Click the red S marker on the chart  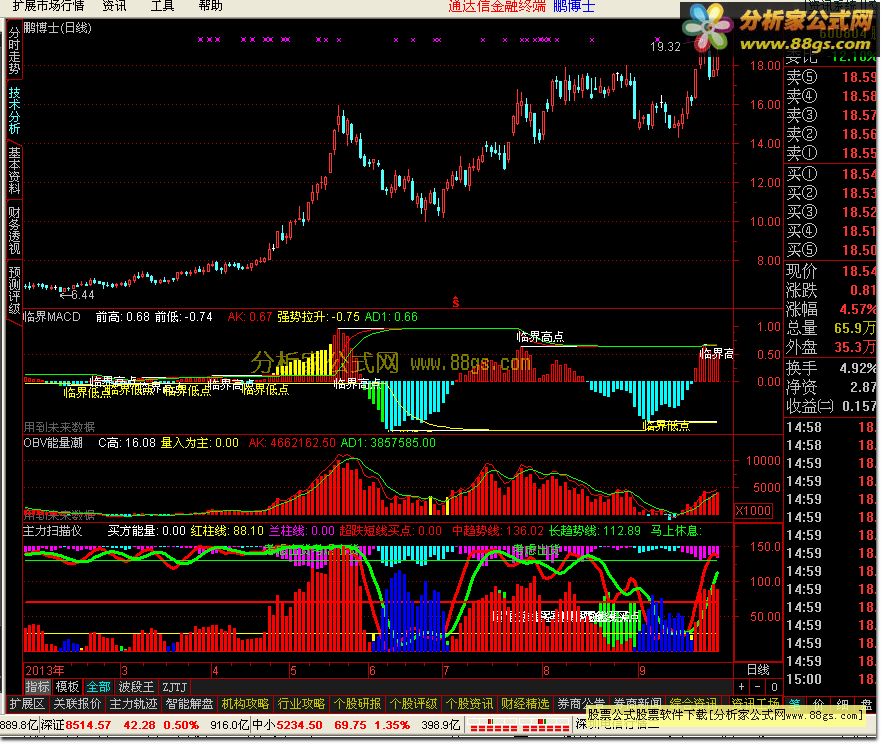[456, 303]
